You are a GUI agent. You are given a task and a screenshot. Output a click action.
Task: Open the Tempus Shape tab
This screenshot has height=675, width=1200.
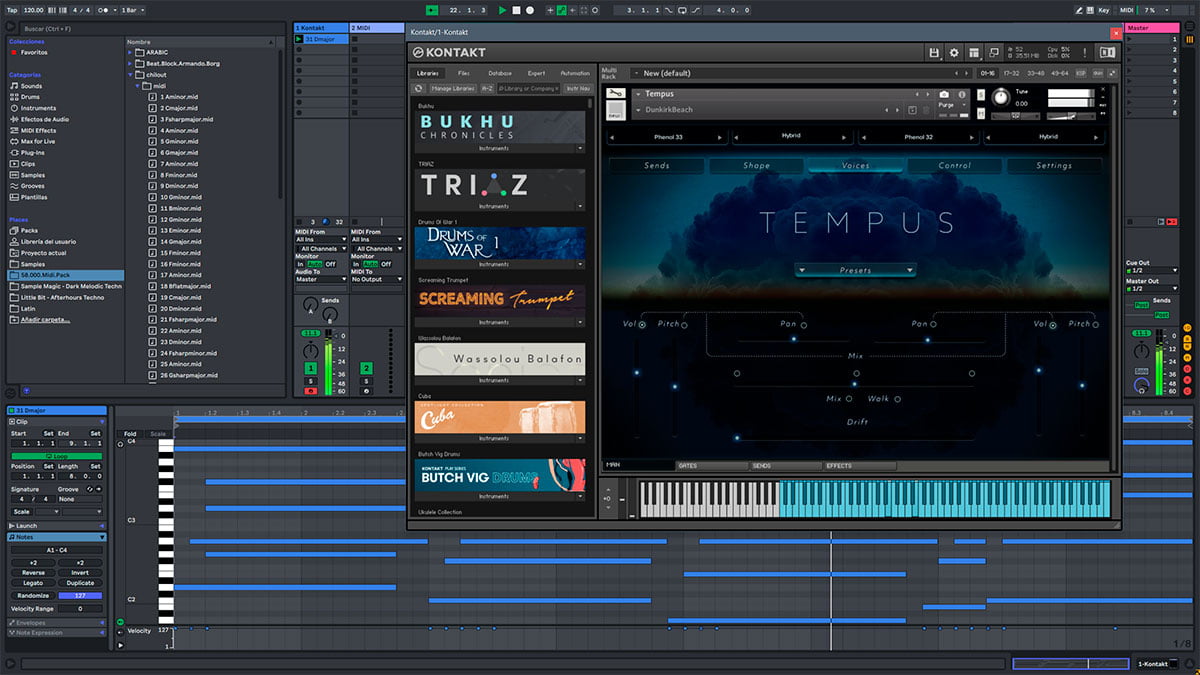[x=757, y=166]
